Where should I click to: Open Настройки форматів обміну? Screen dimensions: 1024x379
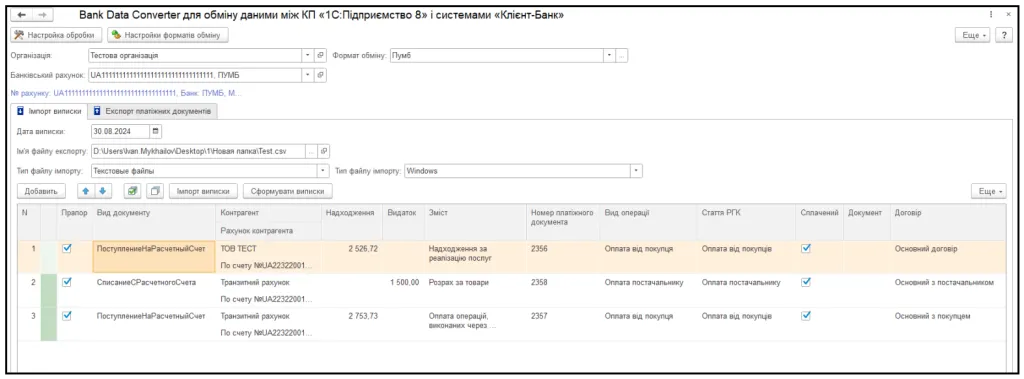[x=168, y=35]
